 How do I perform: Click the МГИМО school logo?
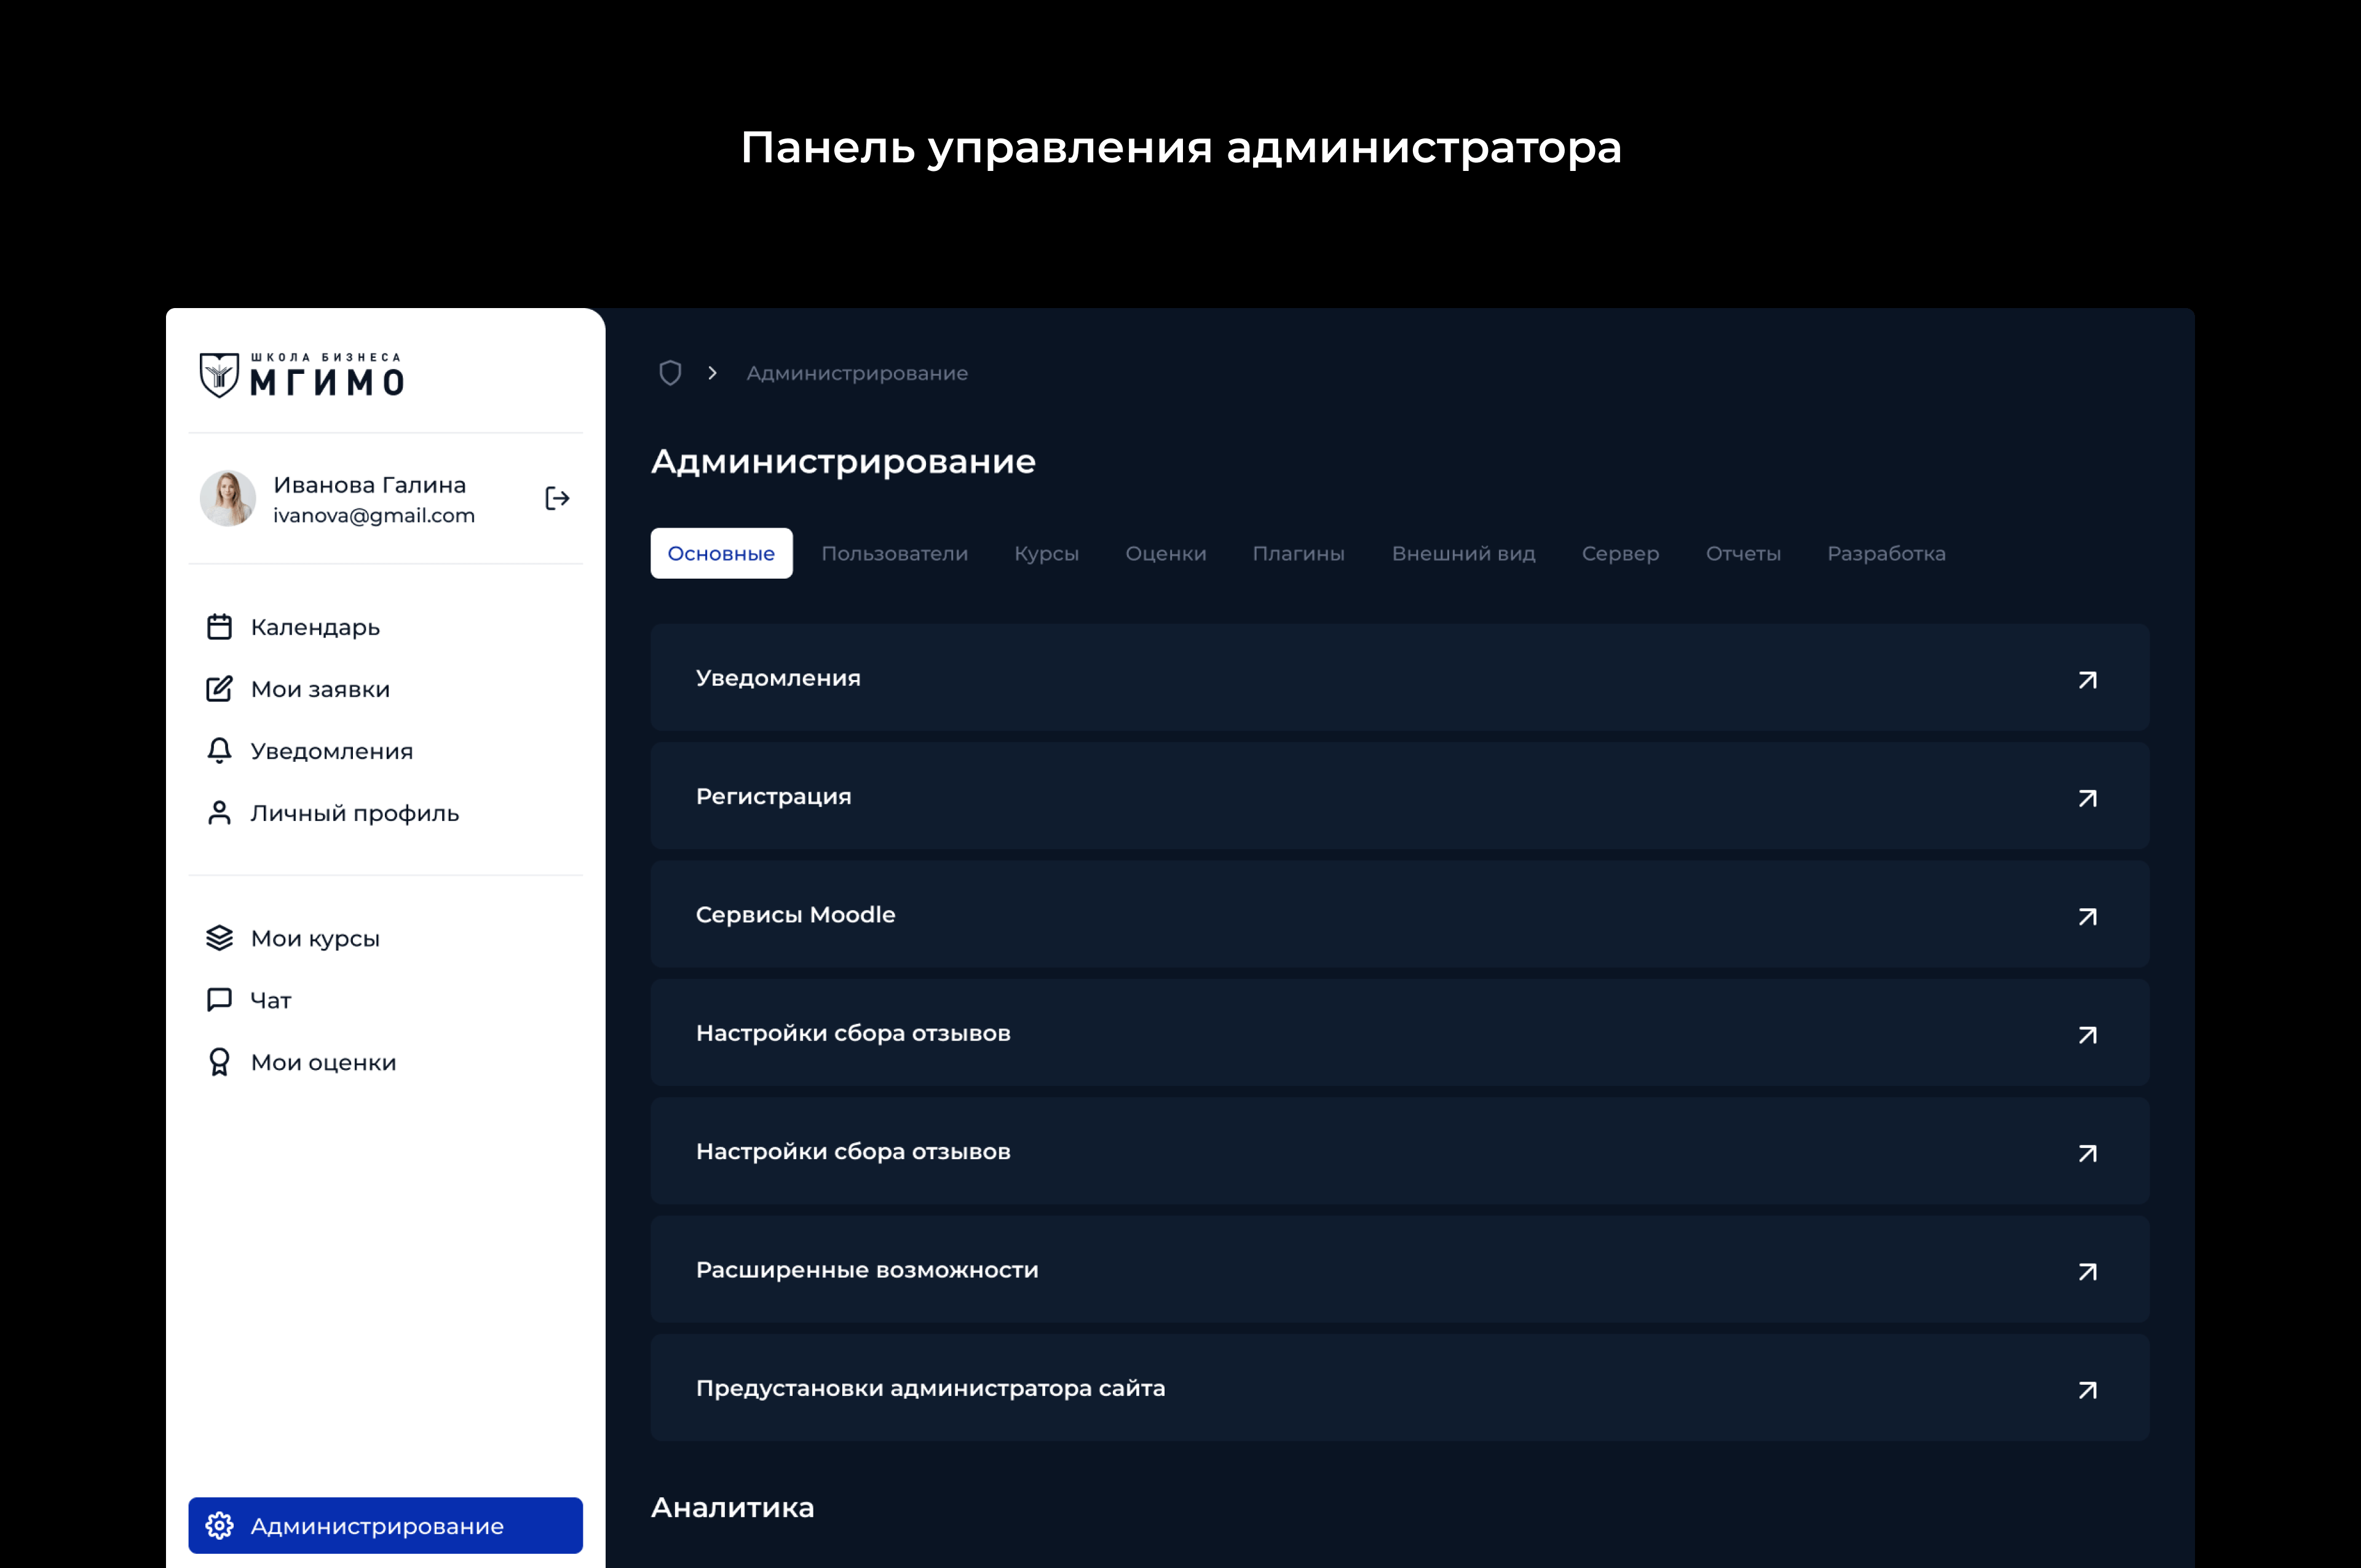tap(302, 375)
